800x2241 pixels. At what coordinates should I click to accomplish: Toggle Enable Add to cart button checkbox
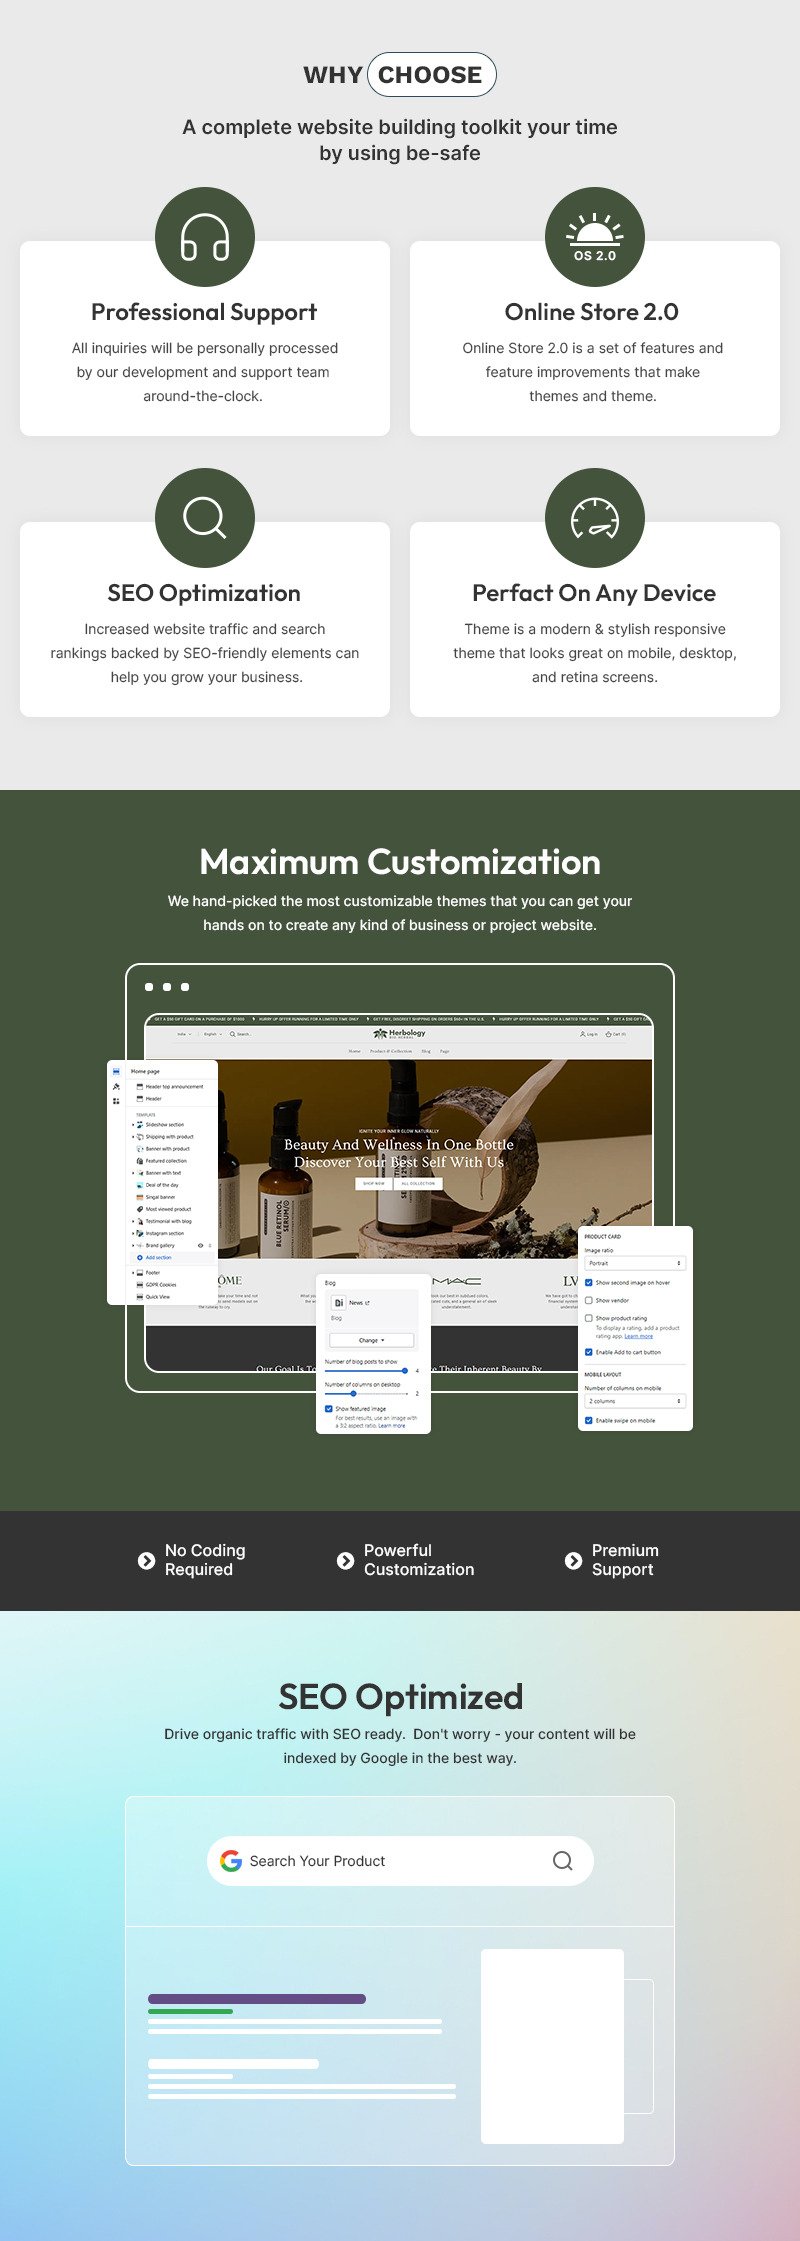click(589, 1352)
